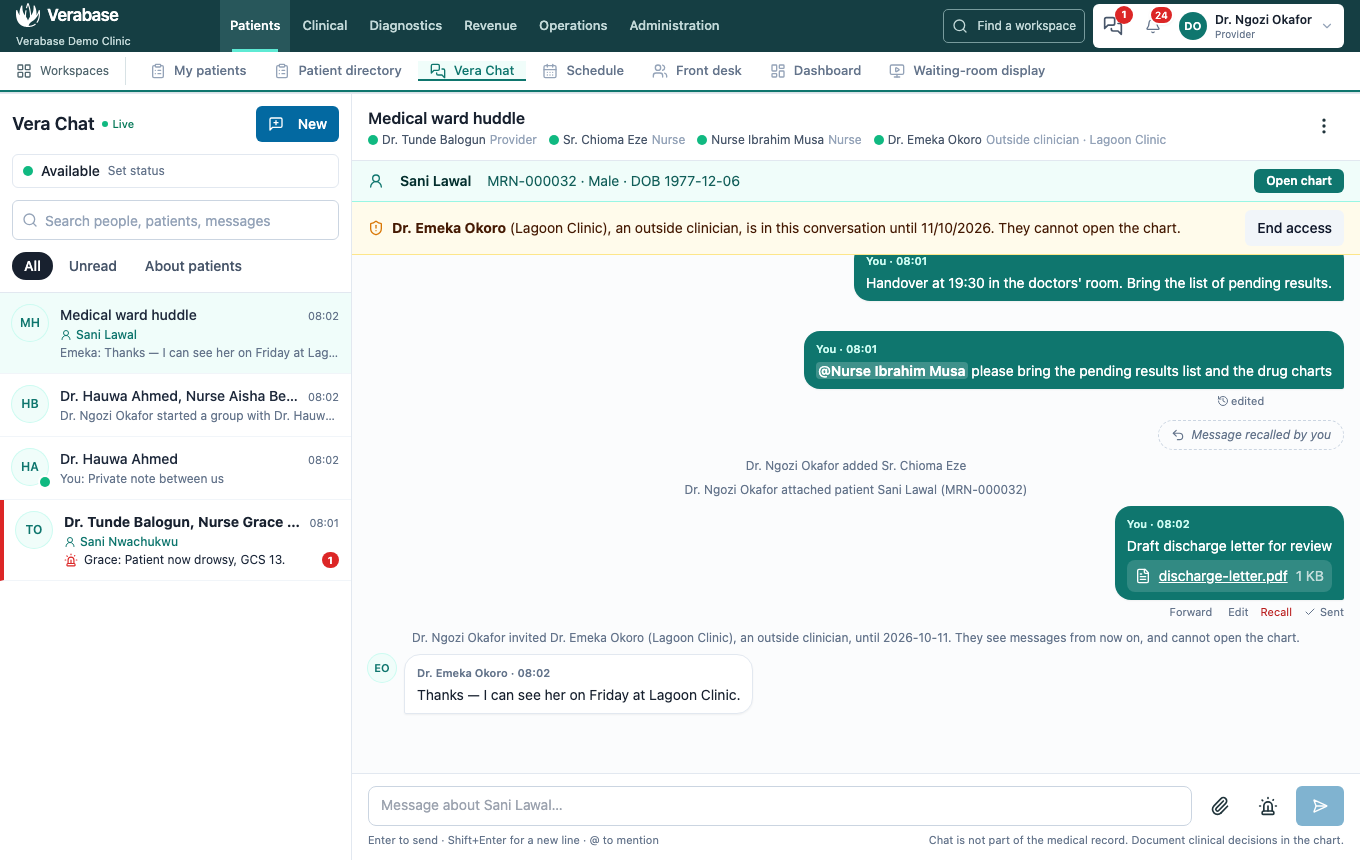Open the Workspaces panel

(63, 71)
